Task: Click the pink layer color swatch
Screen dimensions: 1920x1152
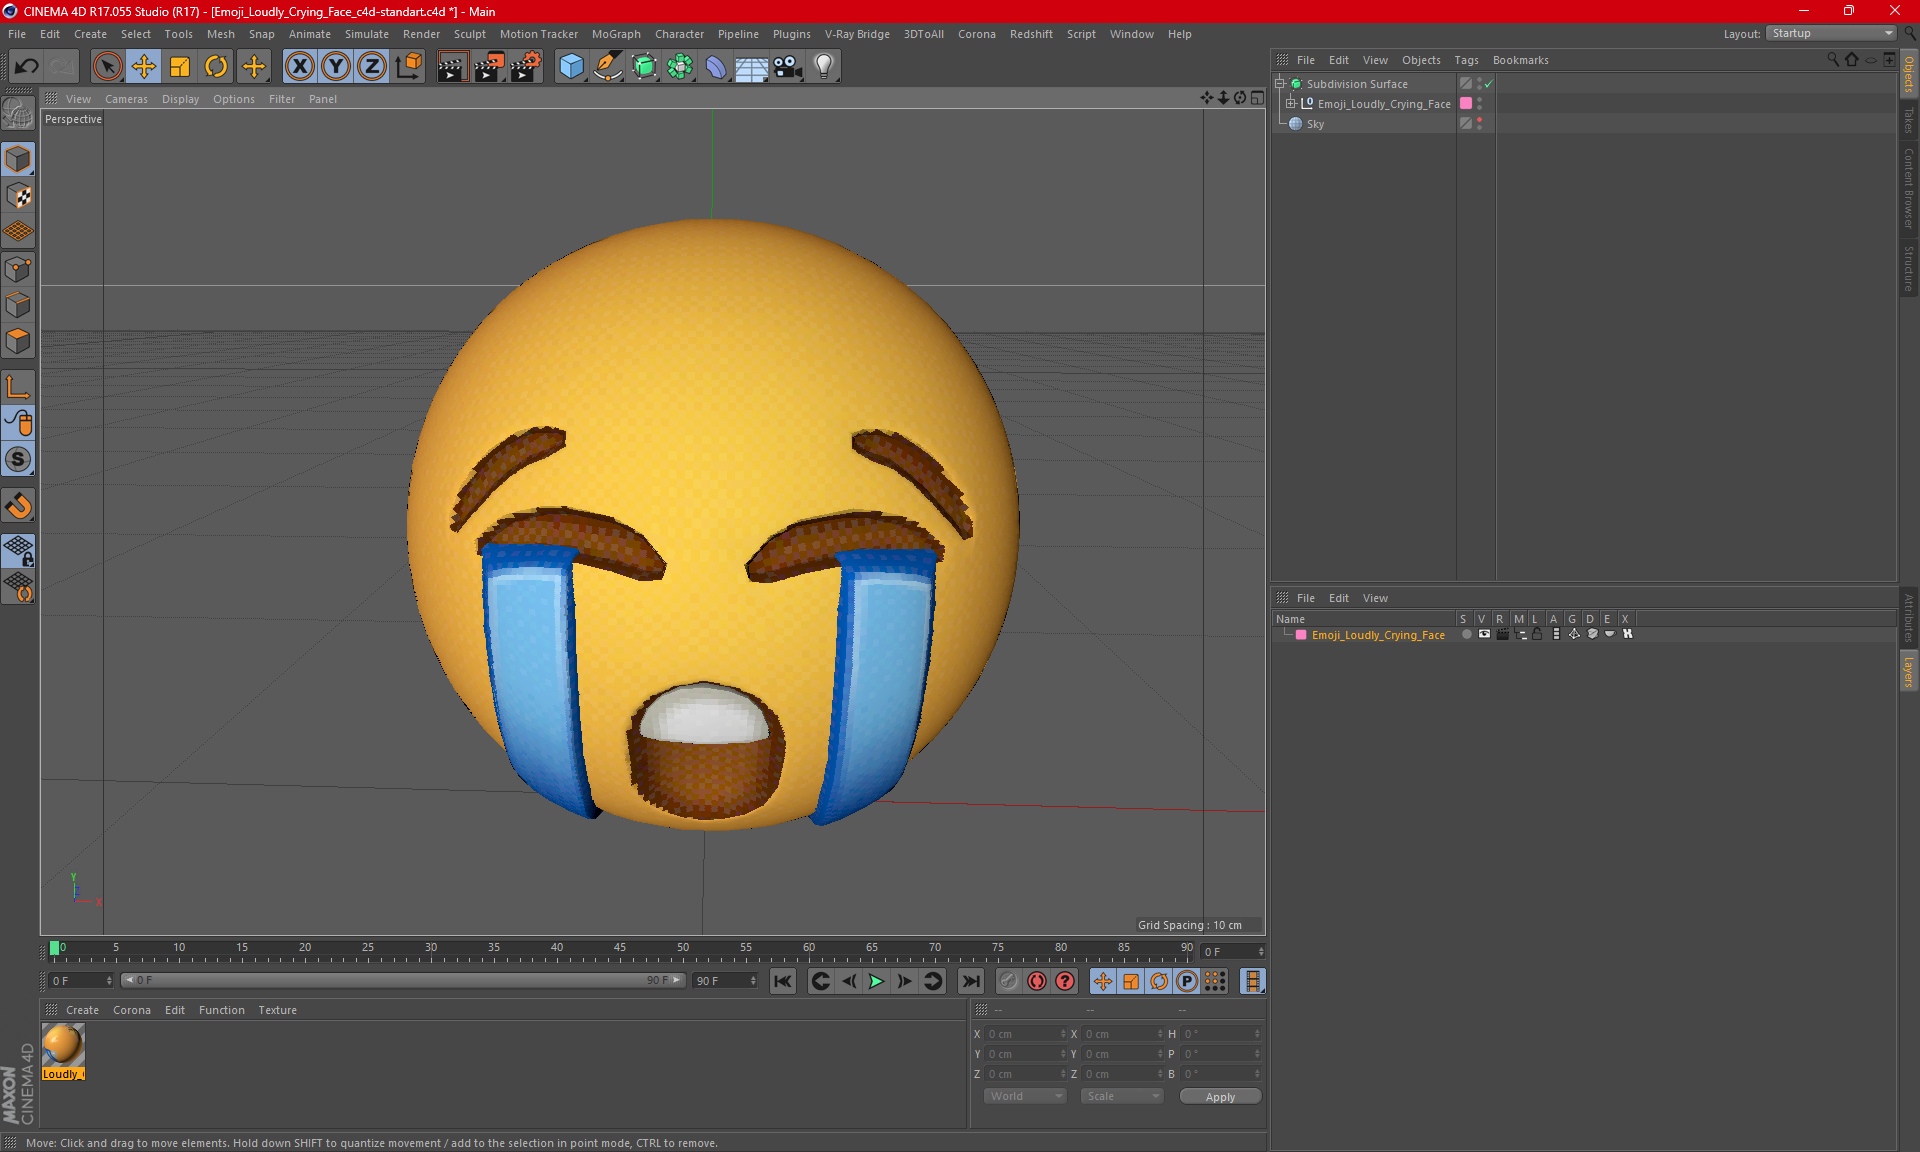Action: (x=1301, y=635)
